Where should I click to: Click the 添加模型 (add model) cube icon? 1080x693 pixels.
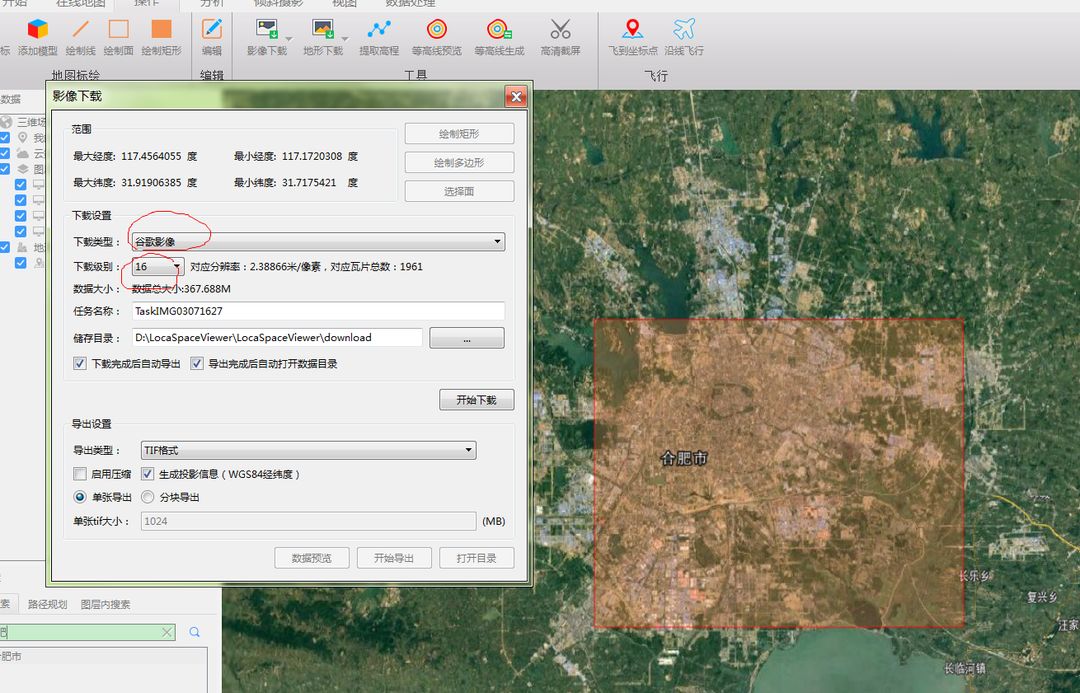point(38,30)
